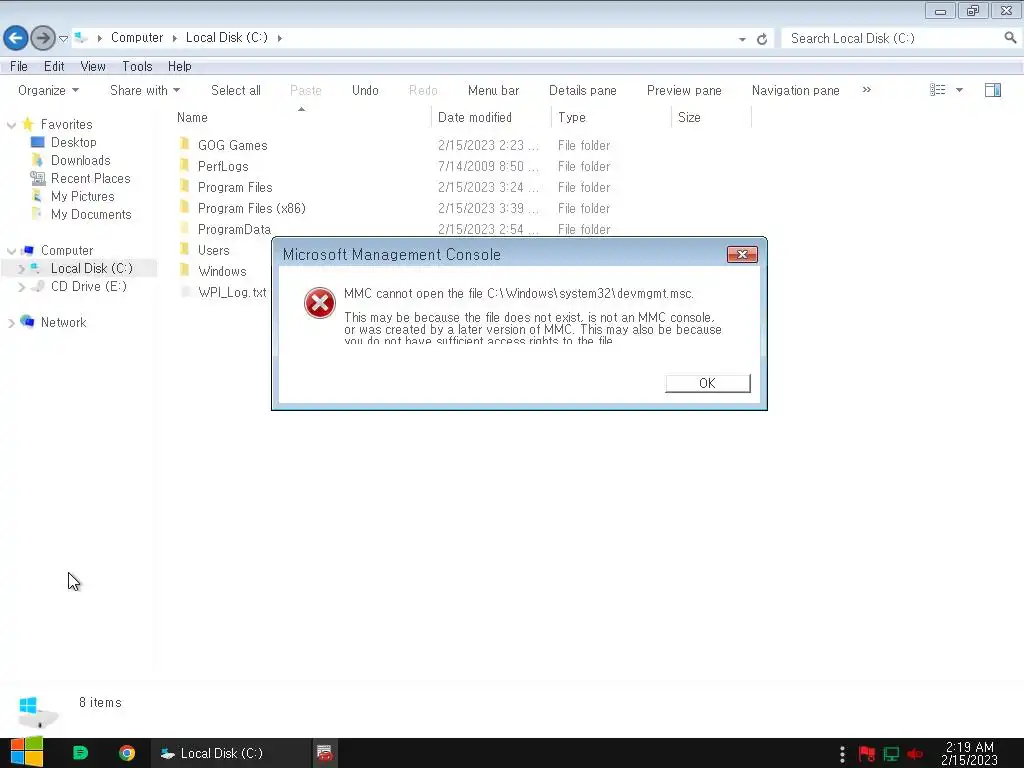Open the Organize dropdown

tap(48, 90)
